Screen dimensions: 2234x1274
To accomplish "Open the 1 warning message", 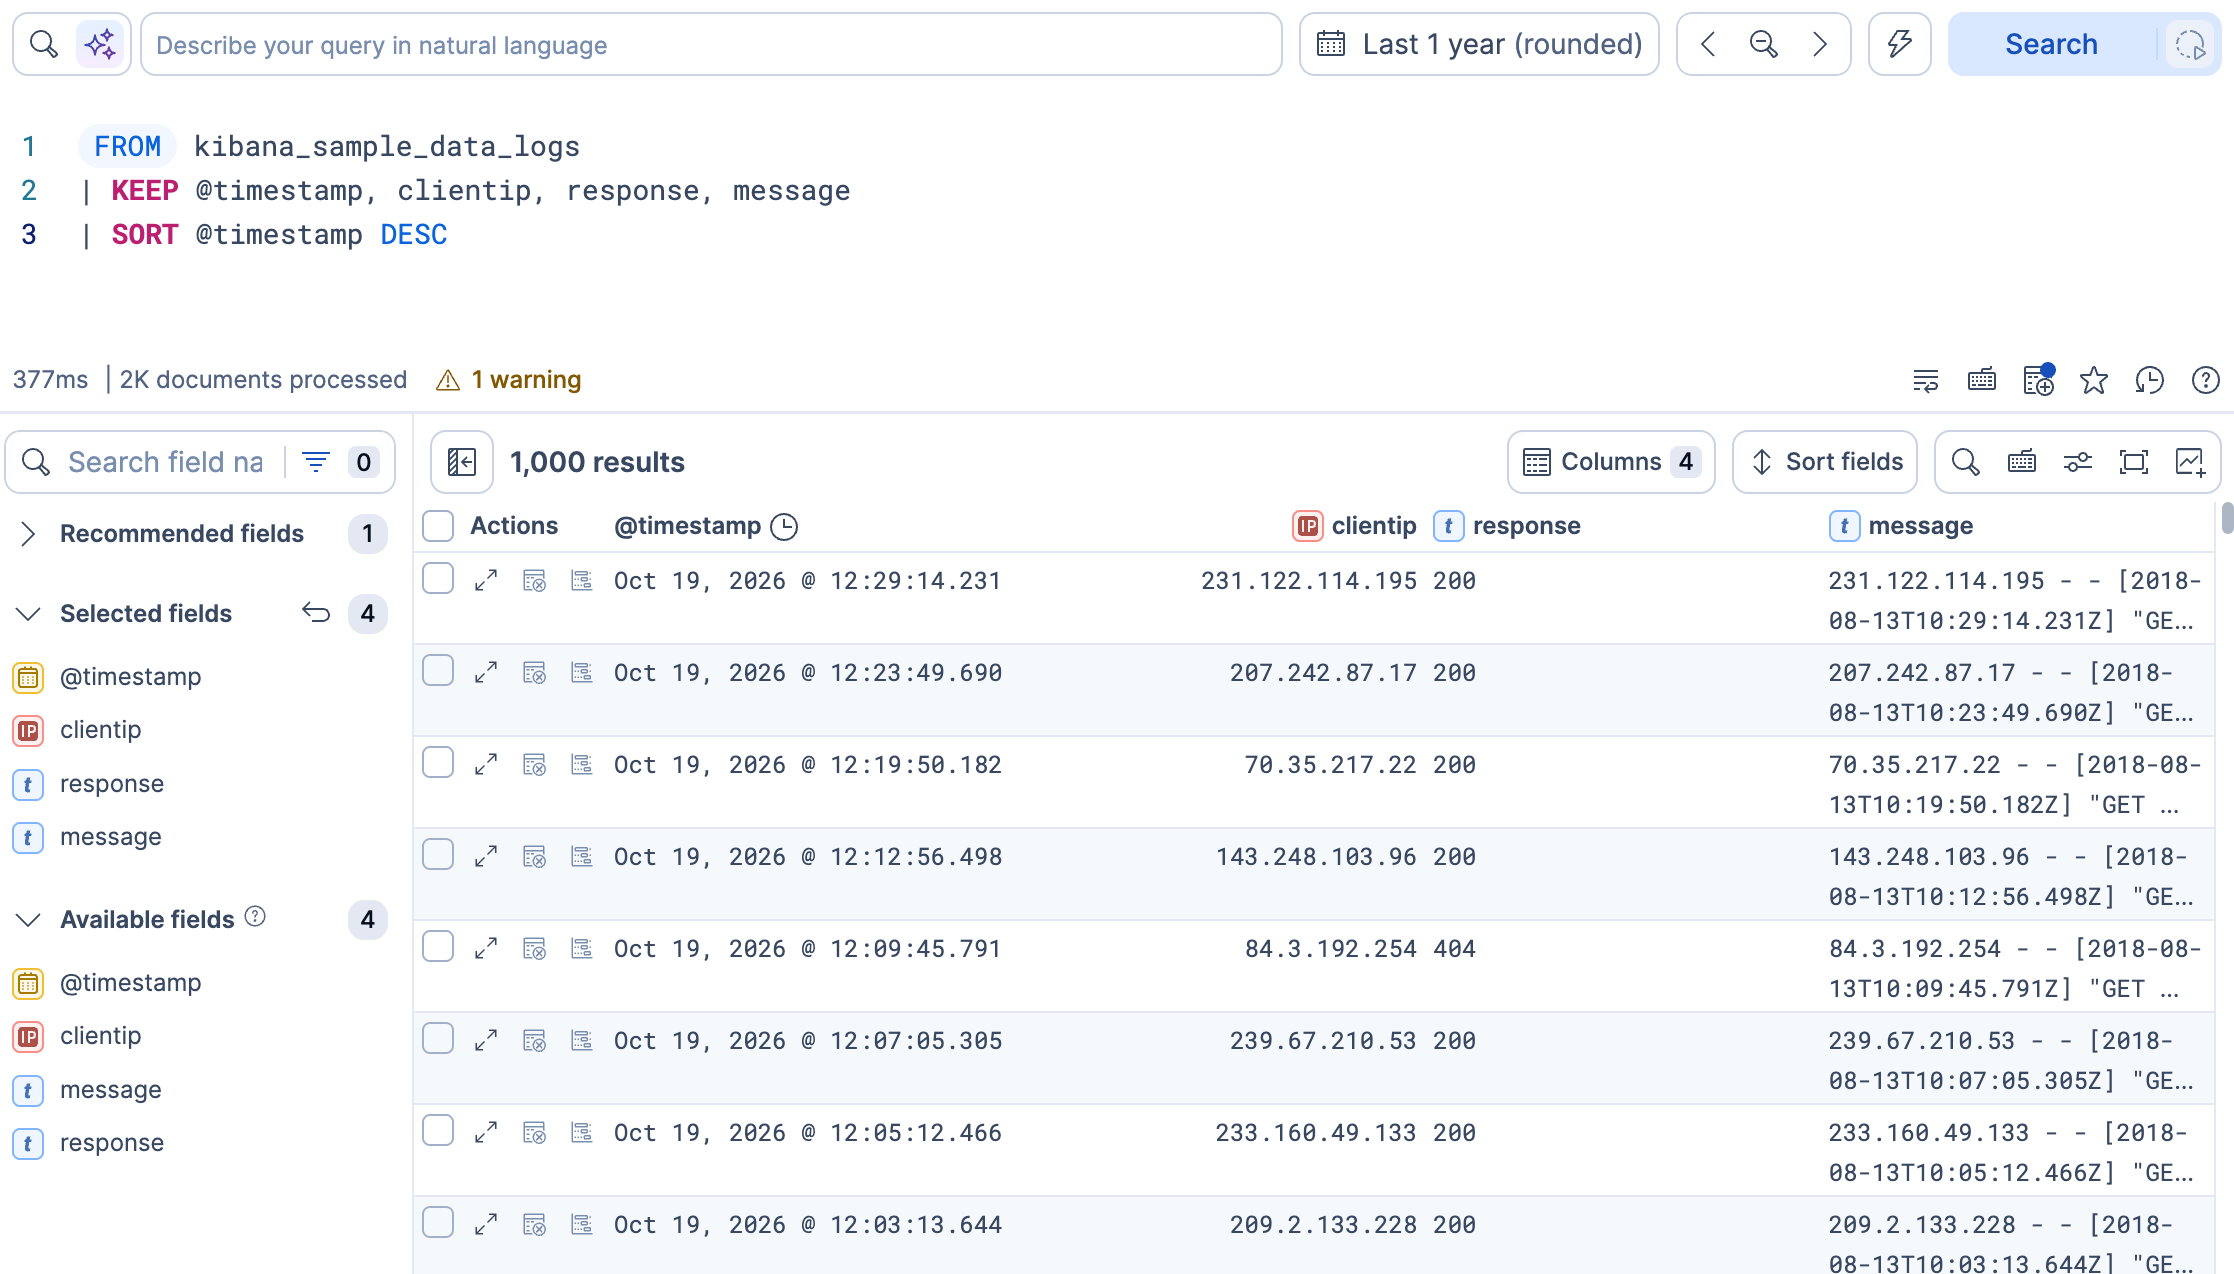I will pos(509,380).
